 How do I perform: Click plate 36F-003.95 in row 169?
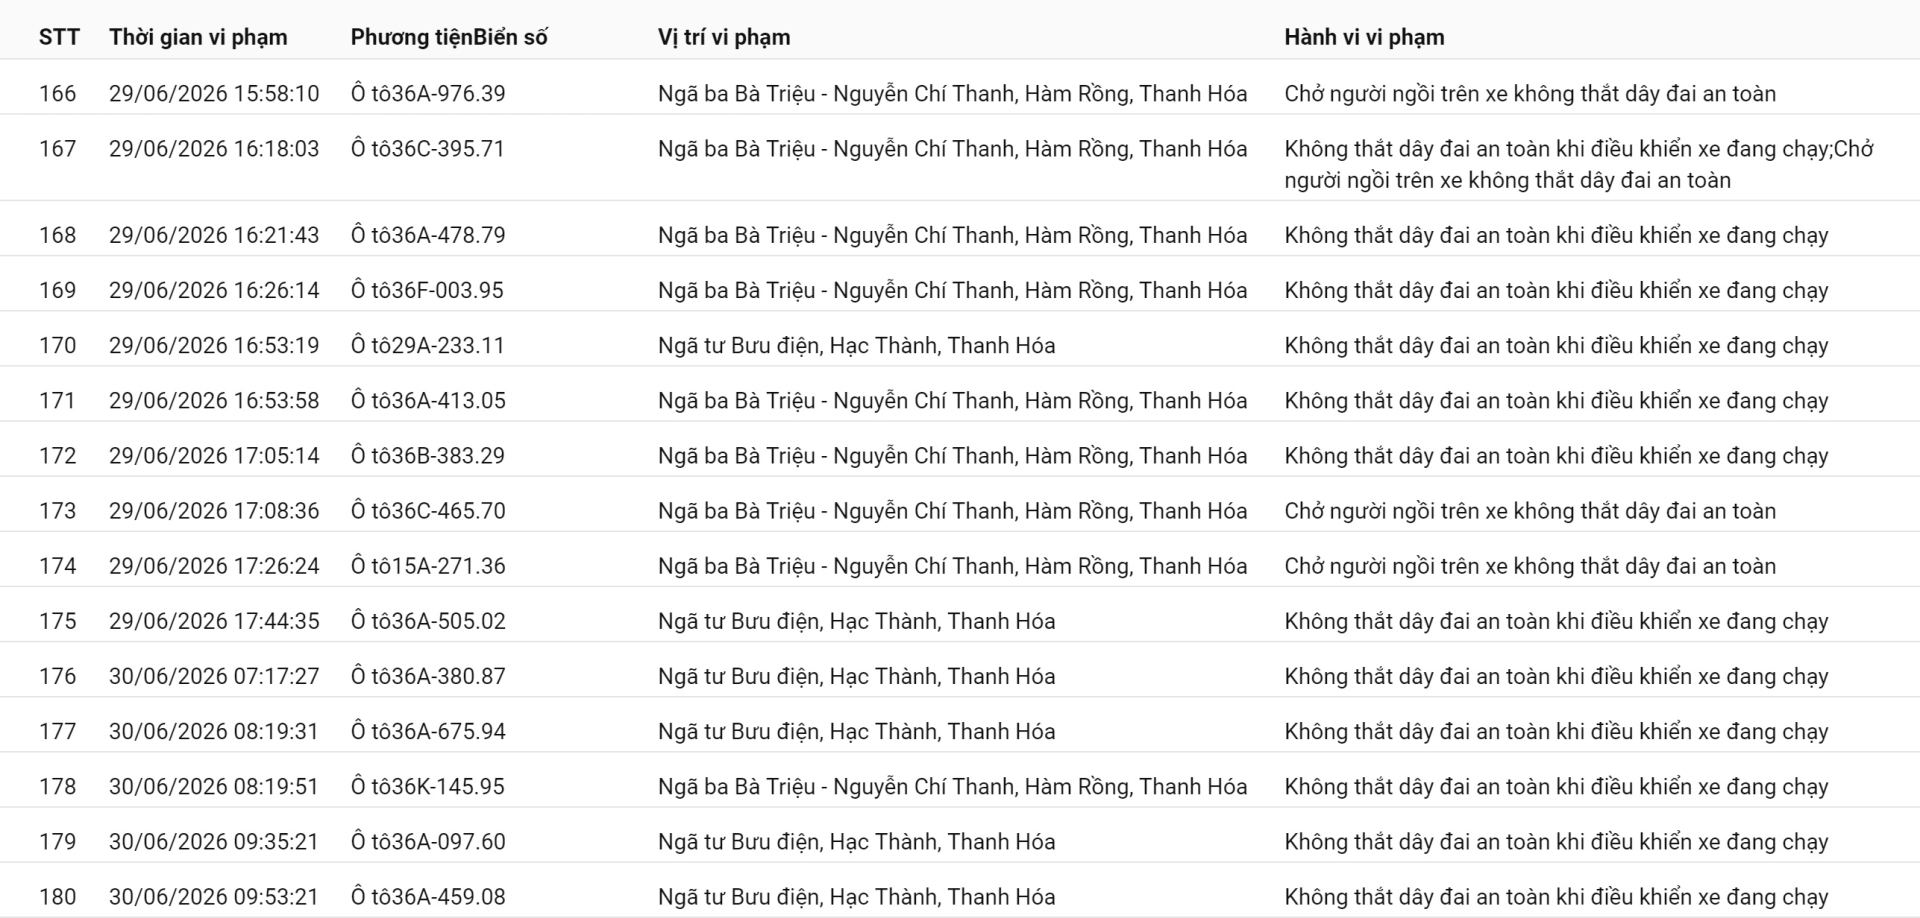(427, 290)
